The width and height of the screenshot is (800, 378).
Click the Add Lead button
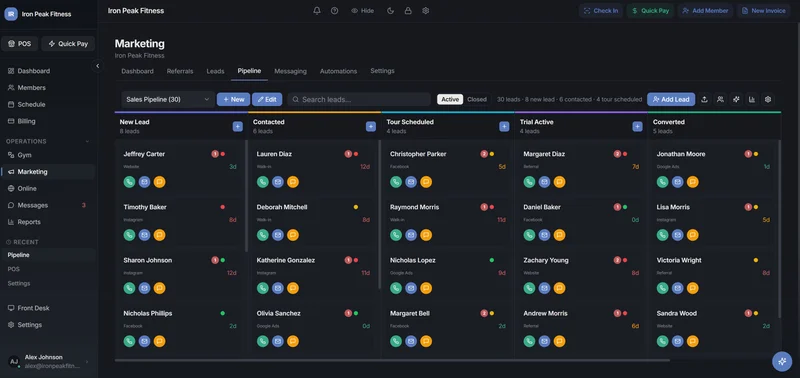(x=671, y=99)
